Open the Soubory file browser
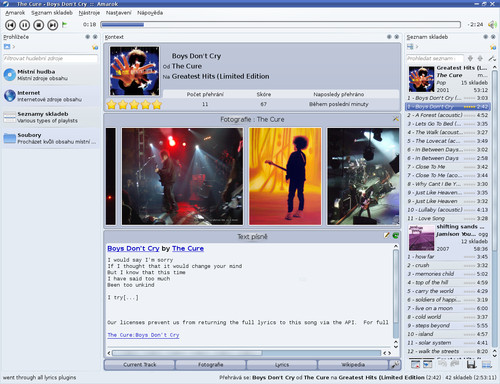Viewport: 500px width, 384px height. point(51,138)
